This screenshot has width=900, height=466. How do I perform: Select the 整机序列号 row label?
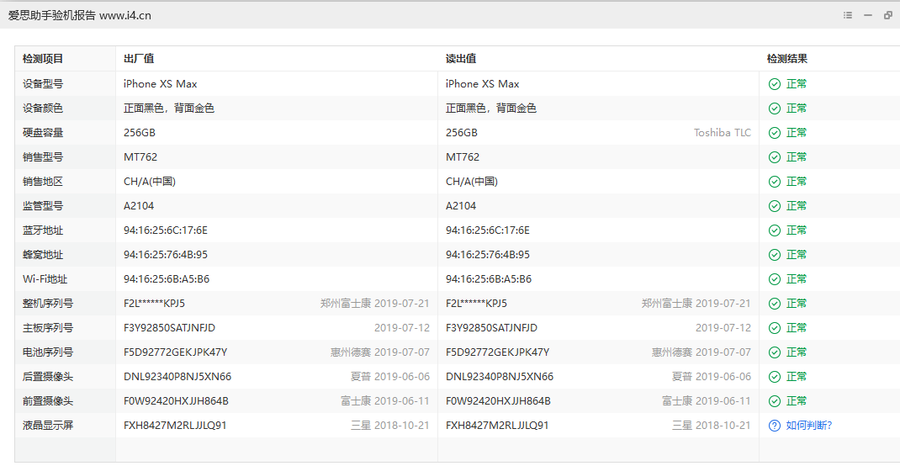(x=48, y=303)
